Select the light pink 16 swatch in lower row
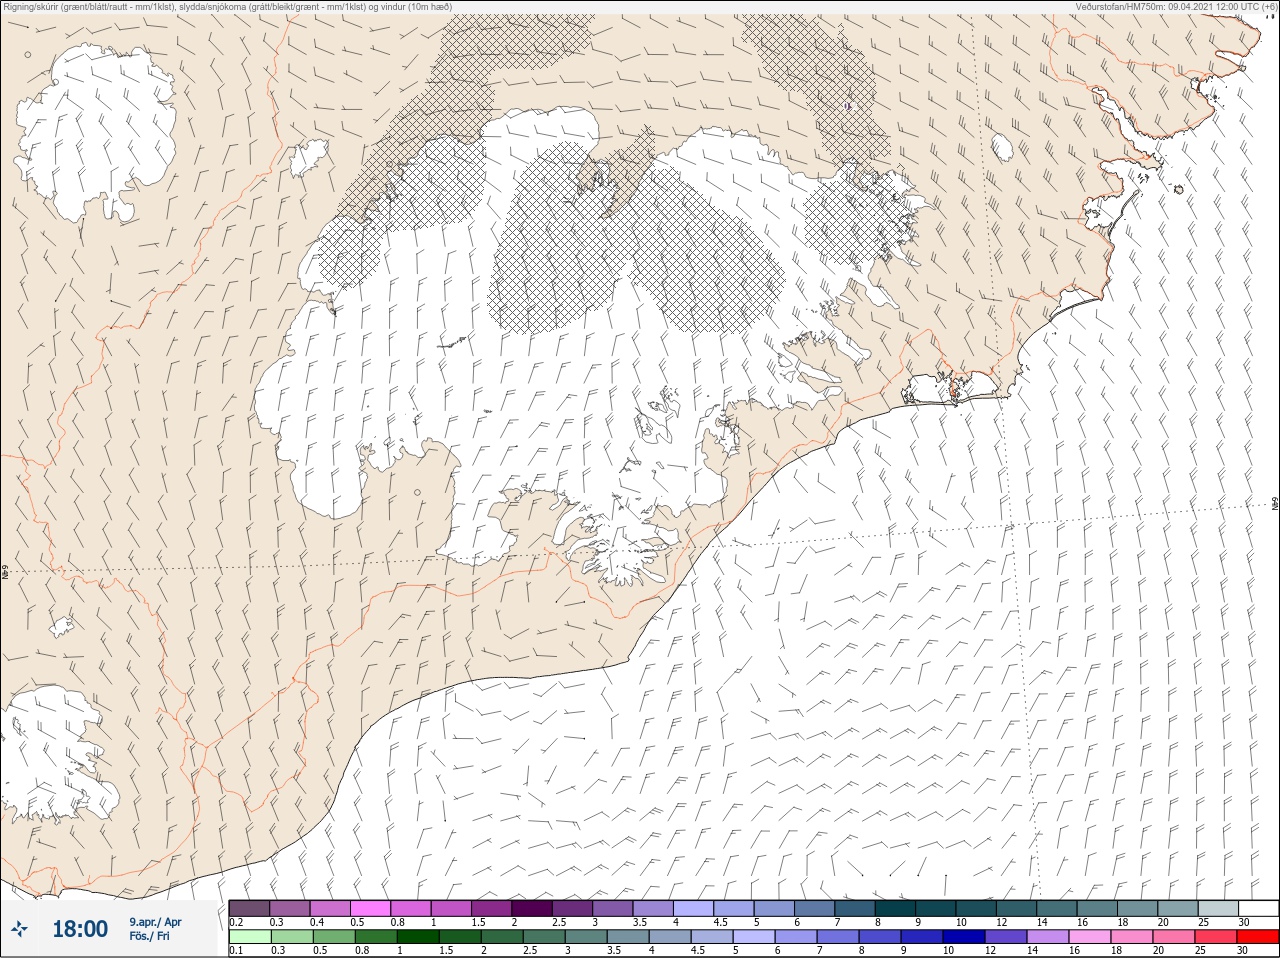Image resolution: width=1280 pixels, height=958 pixels. click(1090, 937)
